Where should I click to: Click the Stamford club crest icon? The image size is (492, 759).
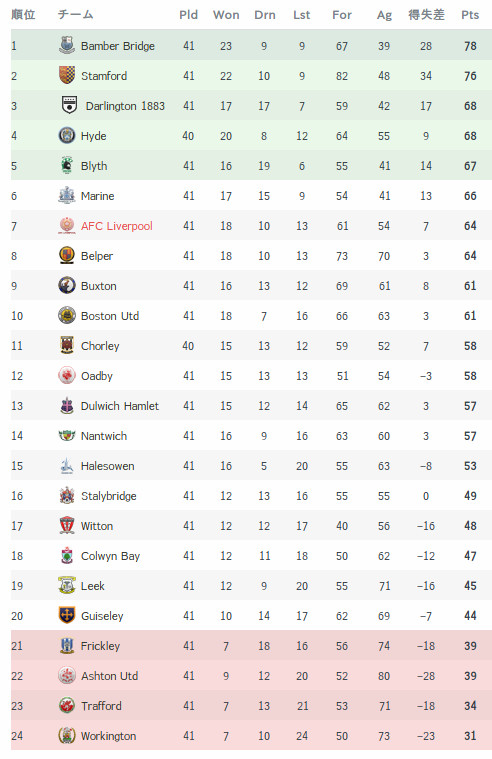pos(67,75)
